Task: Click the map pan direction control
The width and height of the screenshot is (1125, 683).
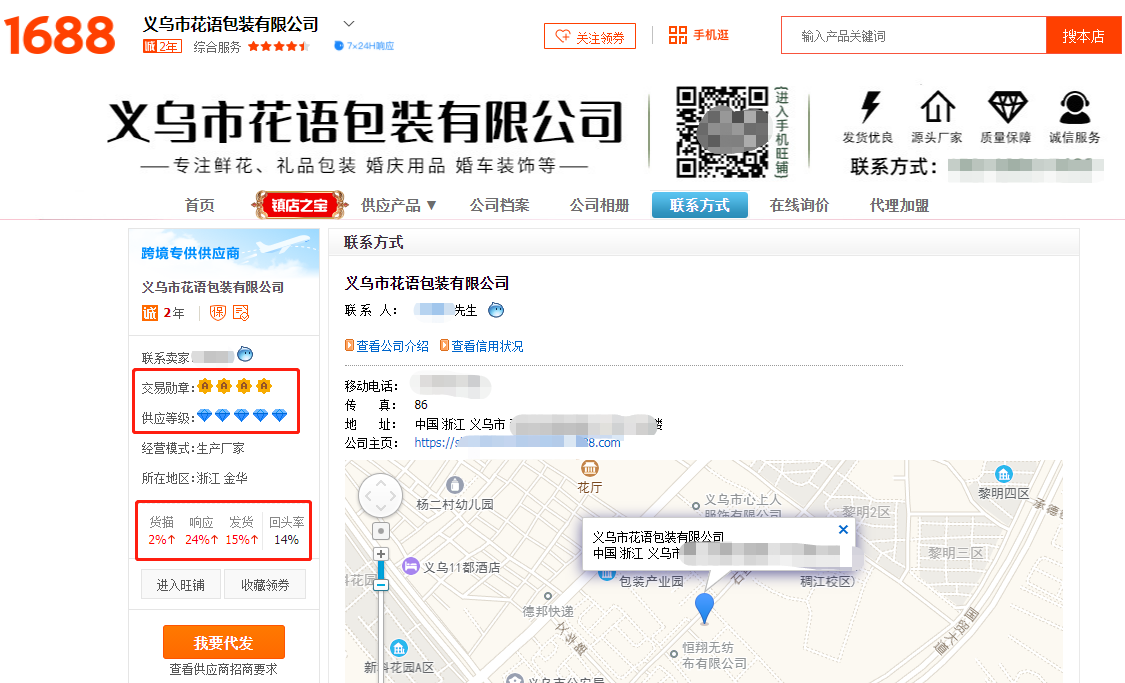Action: click(381, 495)
